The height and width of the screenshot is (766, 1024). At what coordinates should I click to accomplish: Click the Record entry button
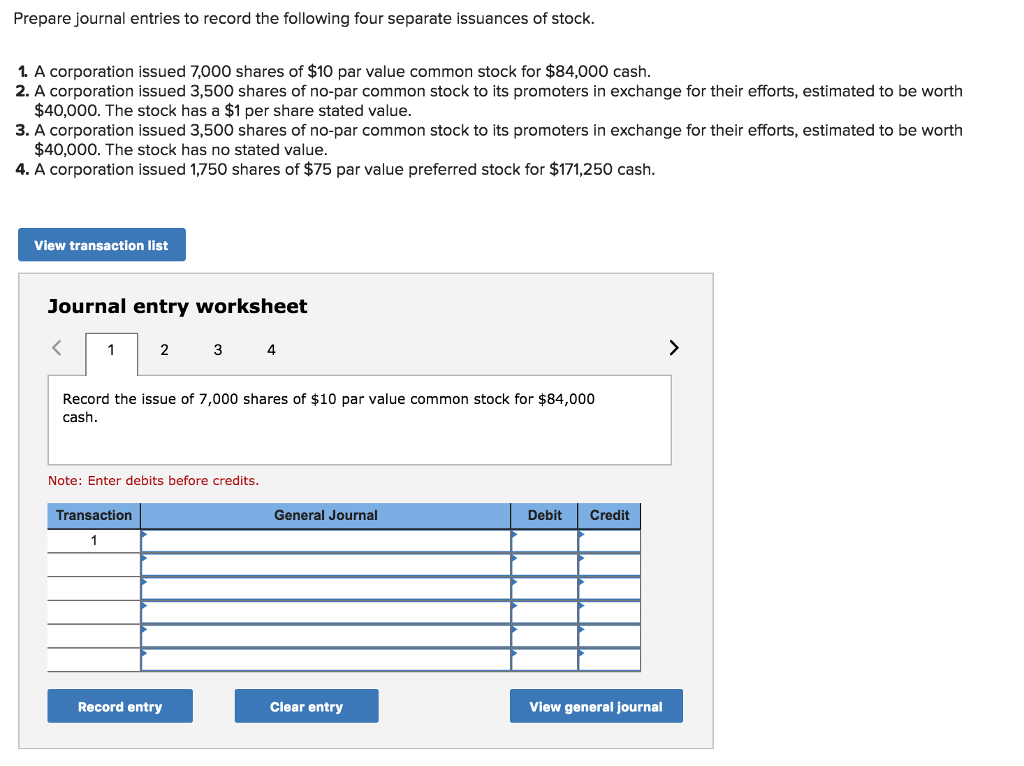point(120,705)
